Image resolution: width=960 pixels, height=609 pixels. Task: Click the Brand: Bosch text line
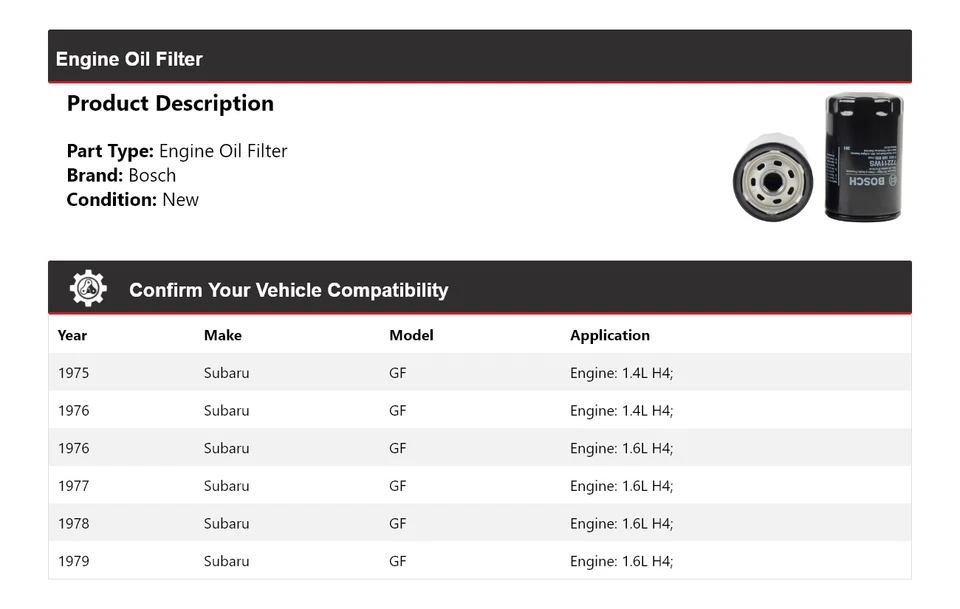(121, 175)
